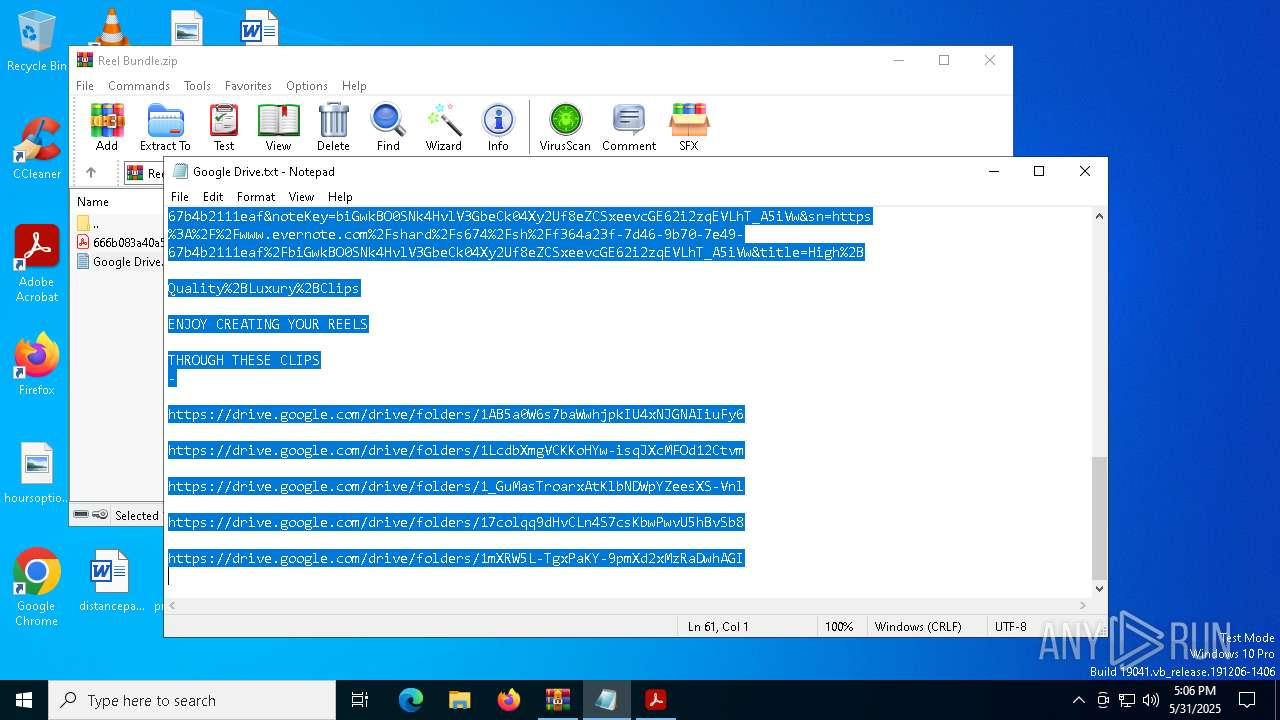Click the Drive link ending in U5hBv5b8
The height and width of the screenshot is (720, 1280).
pyautogui.click(x=456, y=522)
